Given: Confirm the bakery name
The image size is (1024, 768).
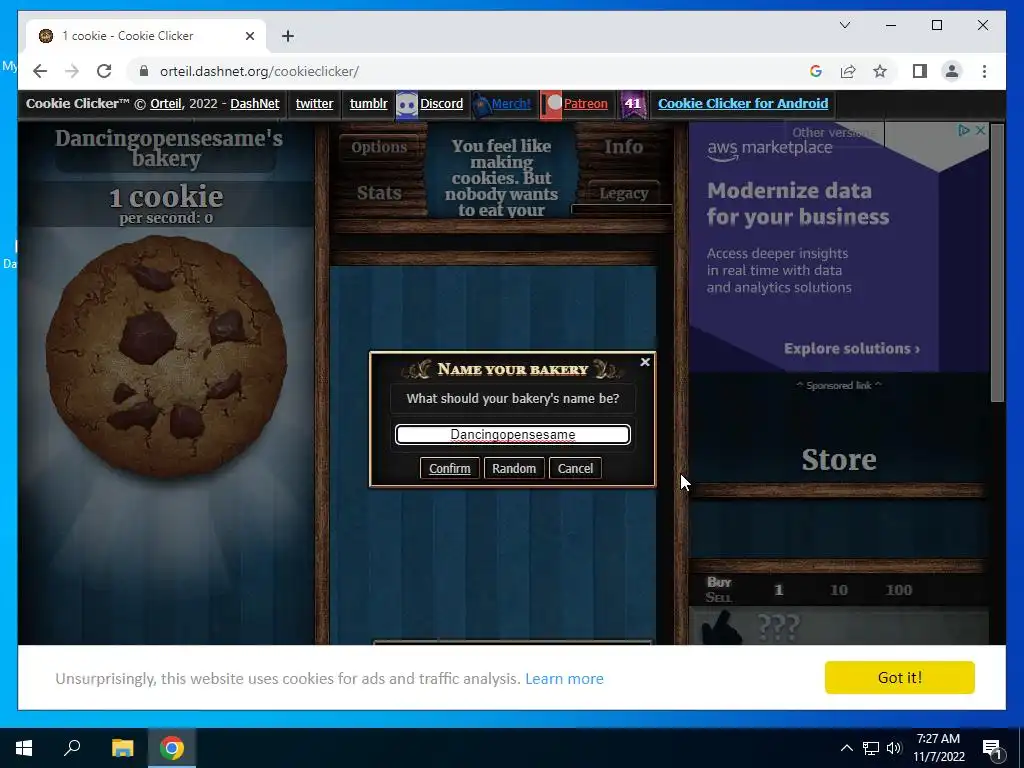Looking at the screenshot, I should (449, 468).
